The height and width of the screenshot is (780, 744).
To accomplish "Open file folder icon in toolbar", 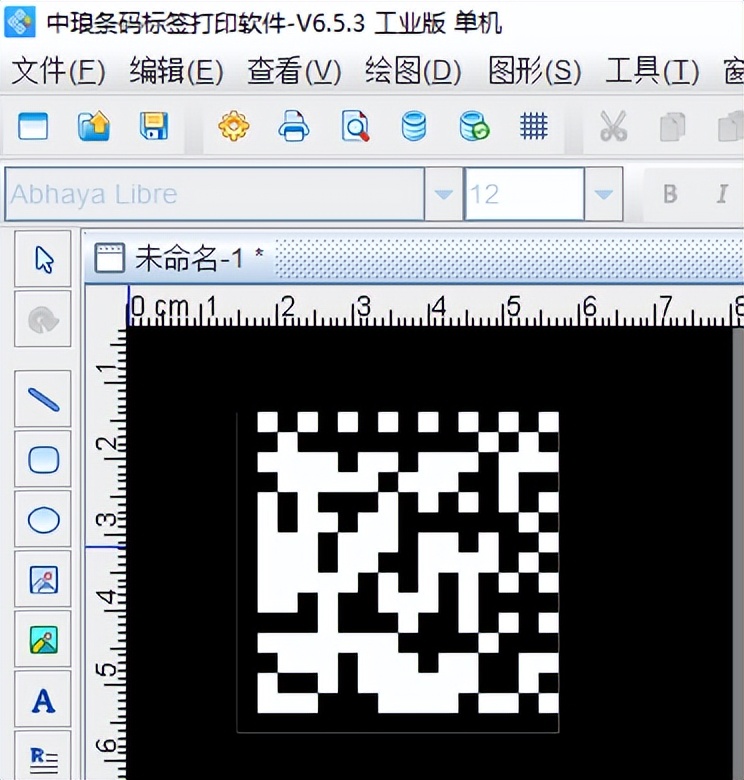I will 93,126.
